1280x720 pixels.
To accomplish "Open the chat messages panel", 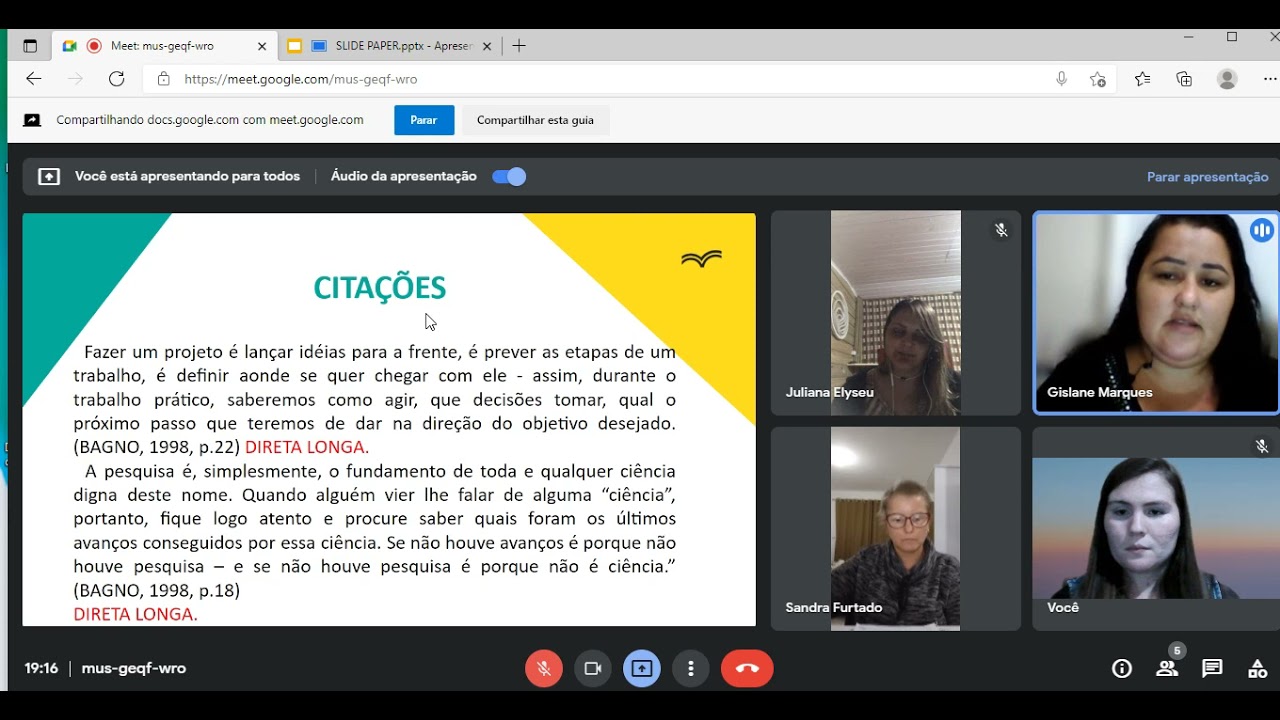I will coord(1212,668).
